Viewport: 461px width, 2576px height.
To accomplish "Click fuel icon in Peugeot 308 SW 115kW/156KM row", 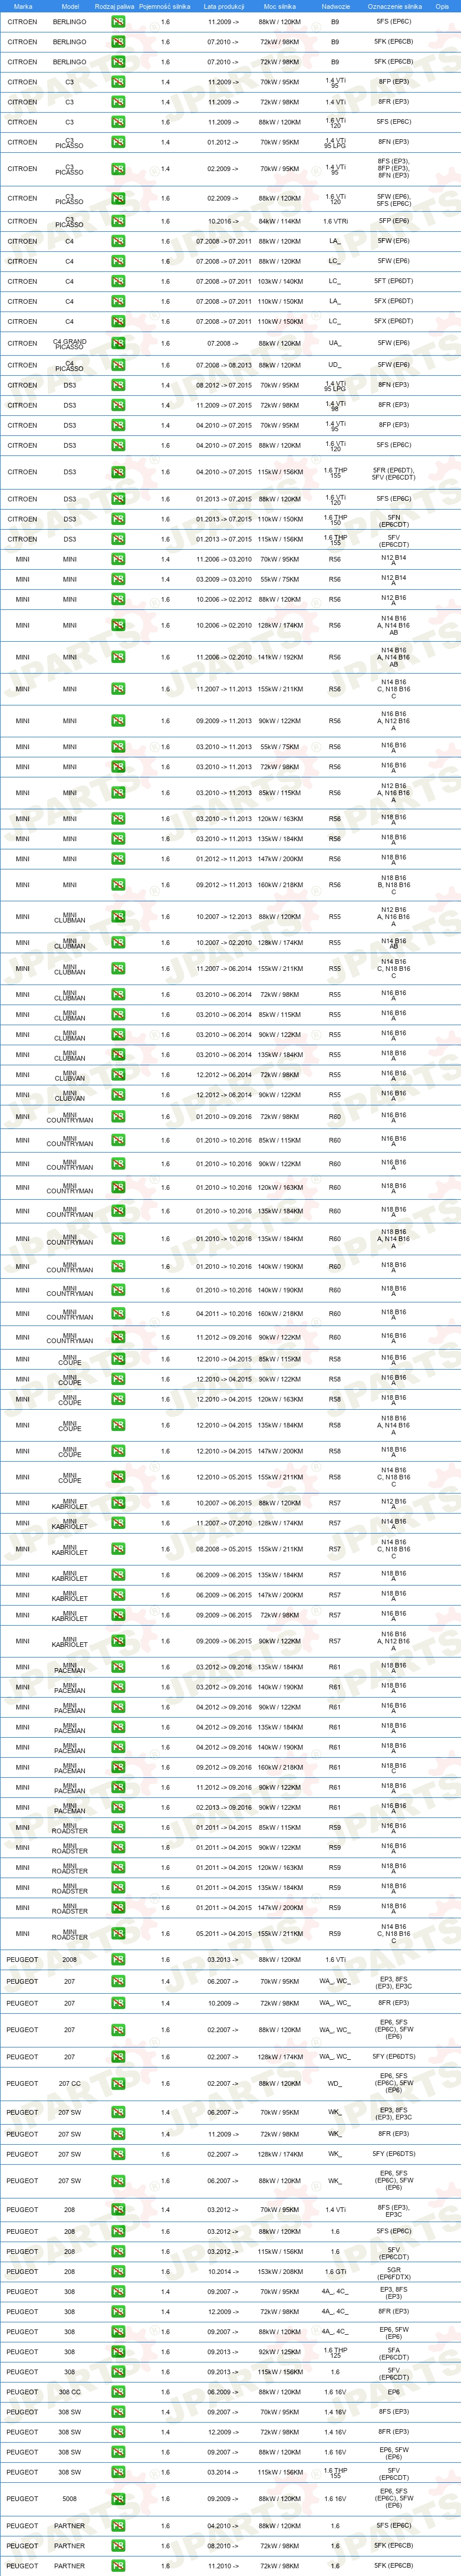I will point(118,2472).
